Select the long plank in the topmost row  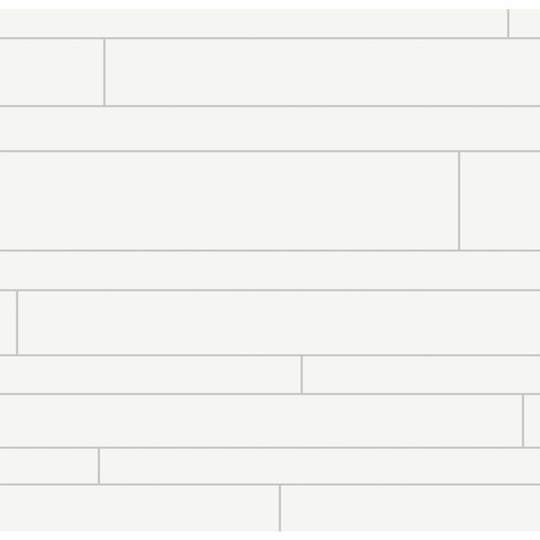[x=253, y=23]
